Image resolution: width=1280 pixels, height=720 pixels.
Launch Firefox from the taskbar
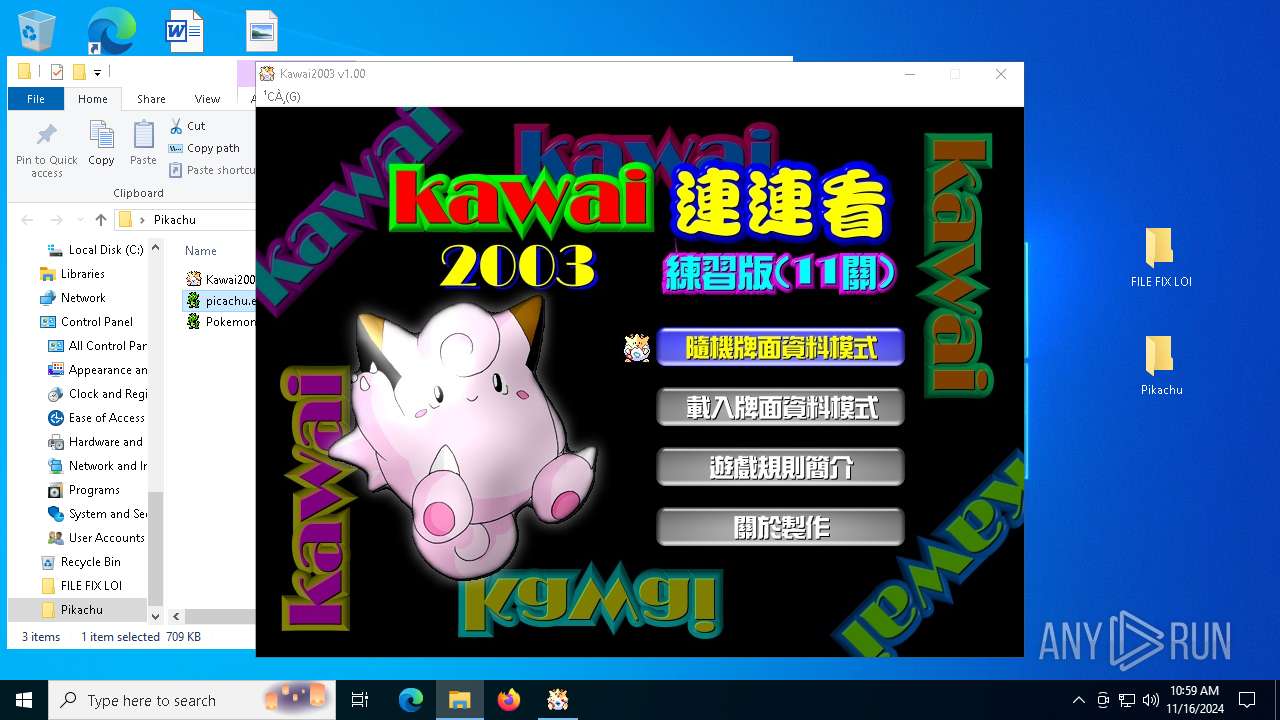[x=509, y=700]
